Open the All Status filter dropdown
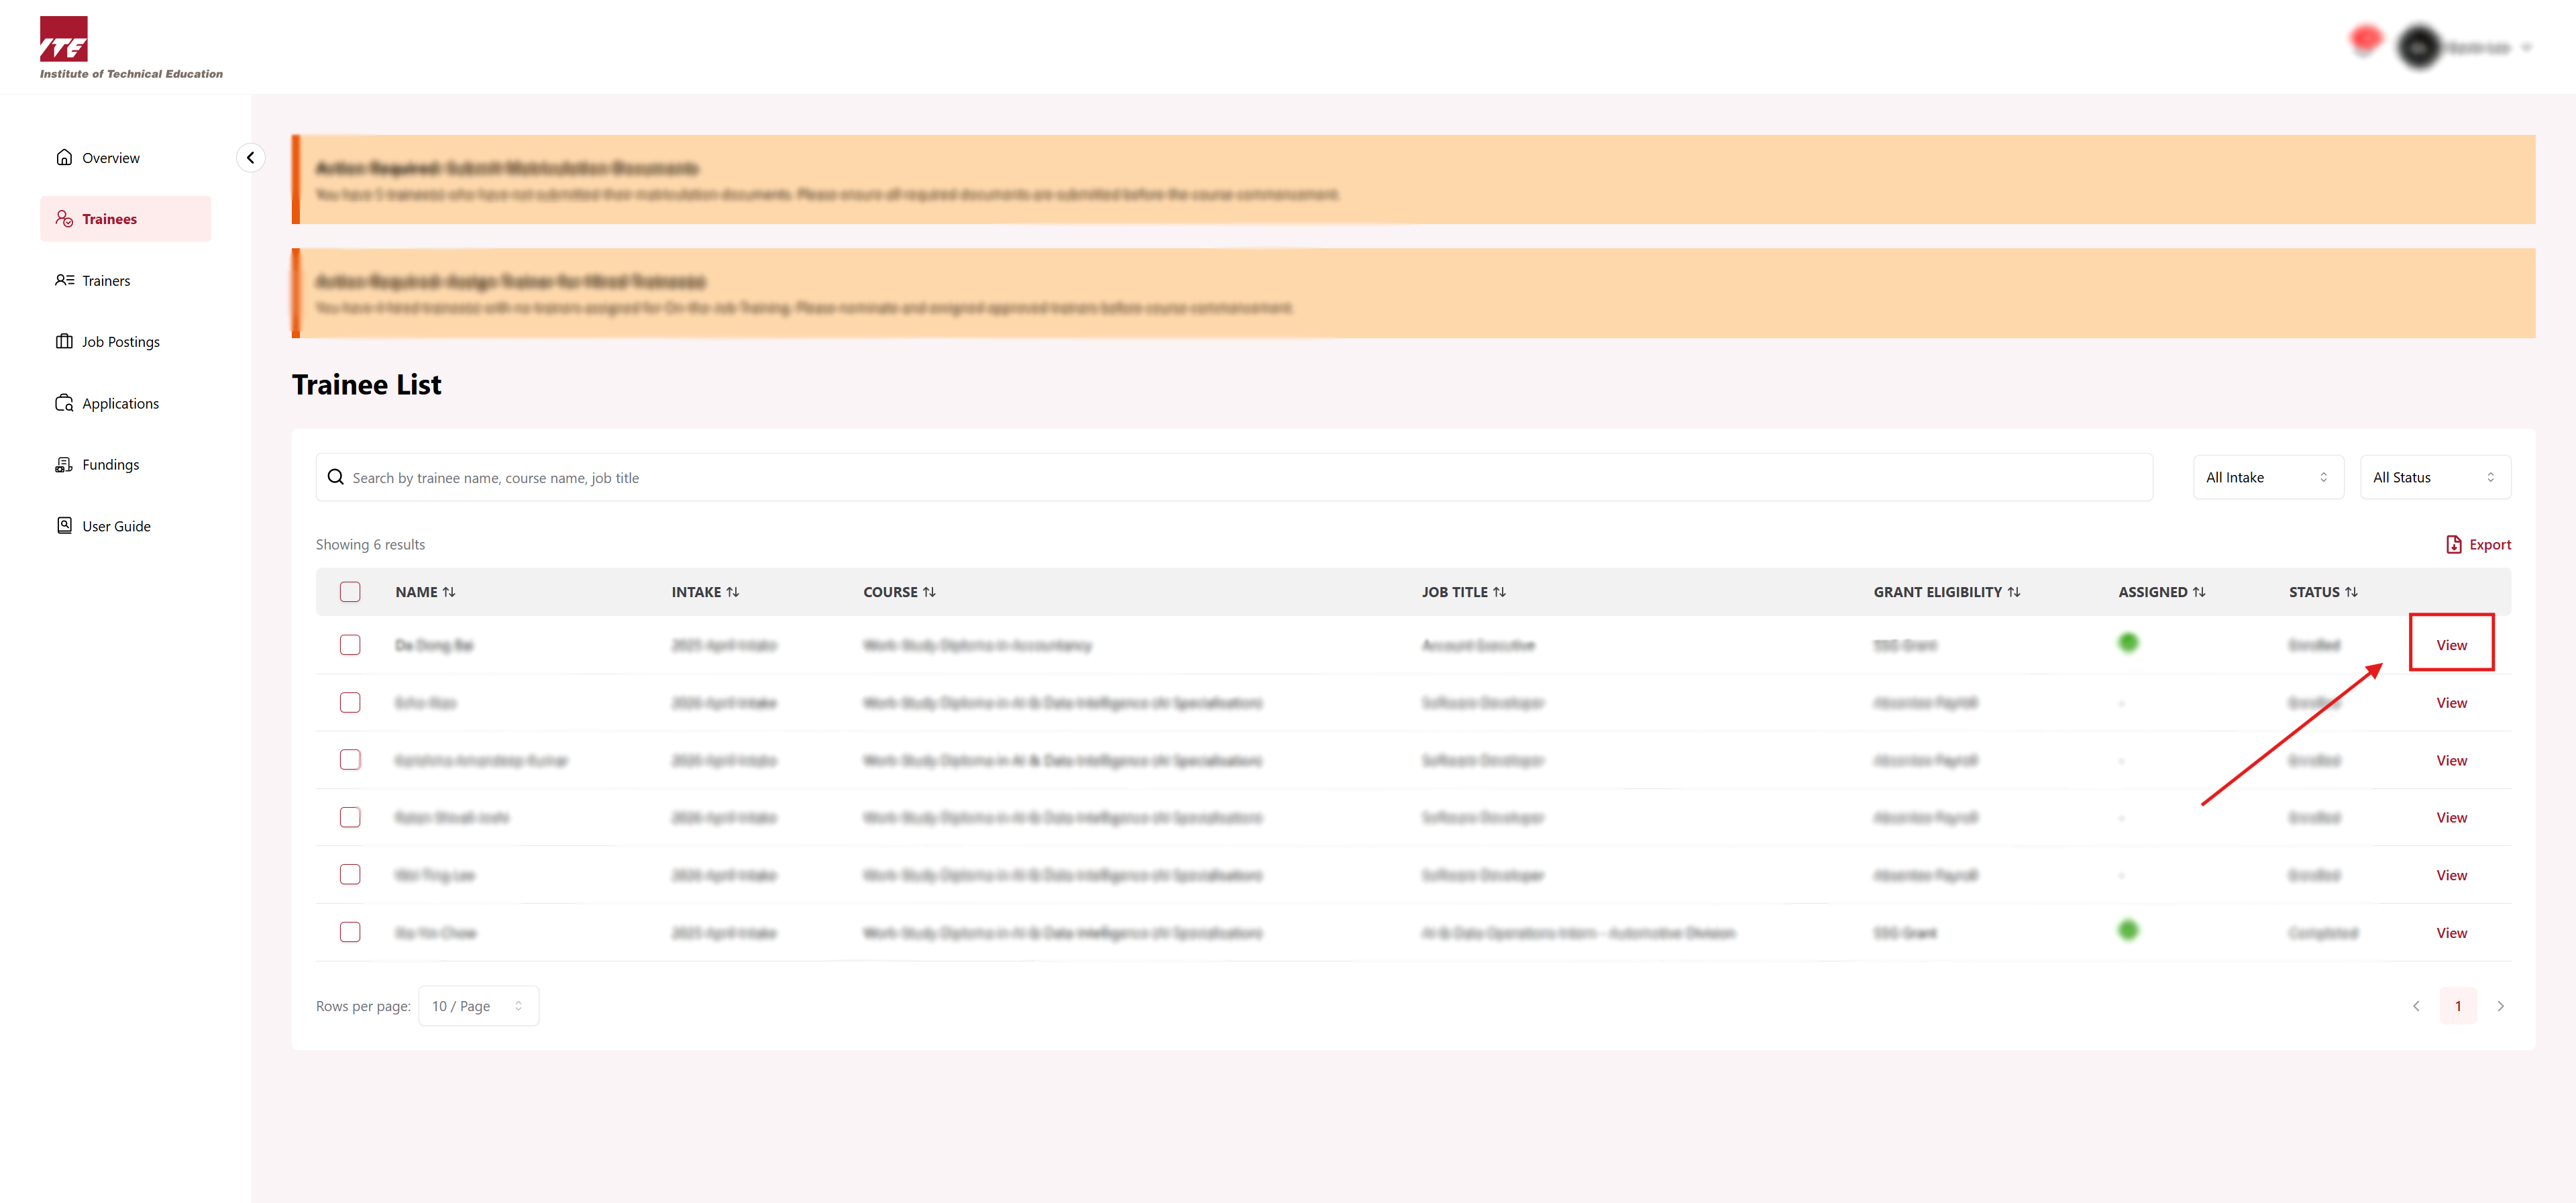The width and height of the screenshot is (2576, 1203). pos(2434,478)
